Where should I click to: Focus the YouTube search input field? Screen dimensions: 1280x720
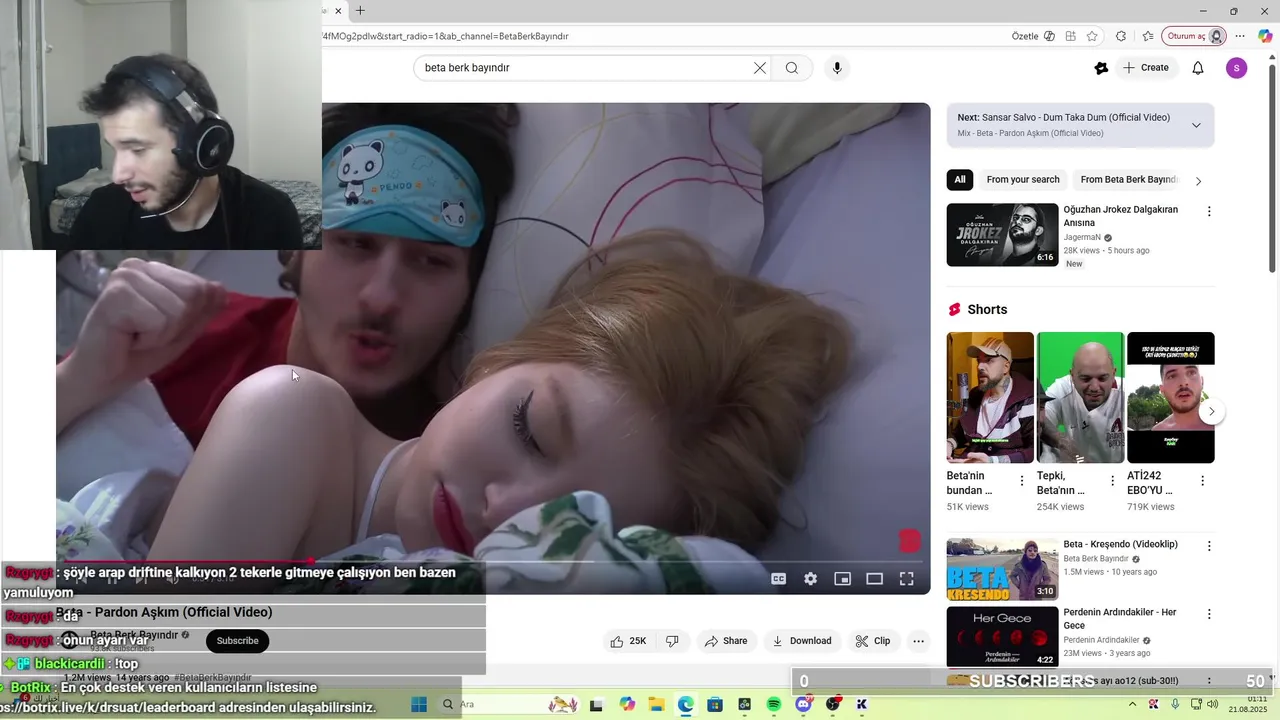(x=585, y=68)
